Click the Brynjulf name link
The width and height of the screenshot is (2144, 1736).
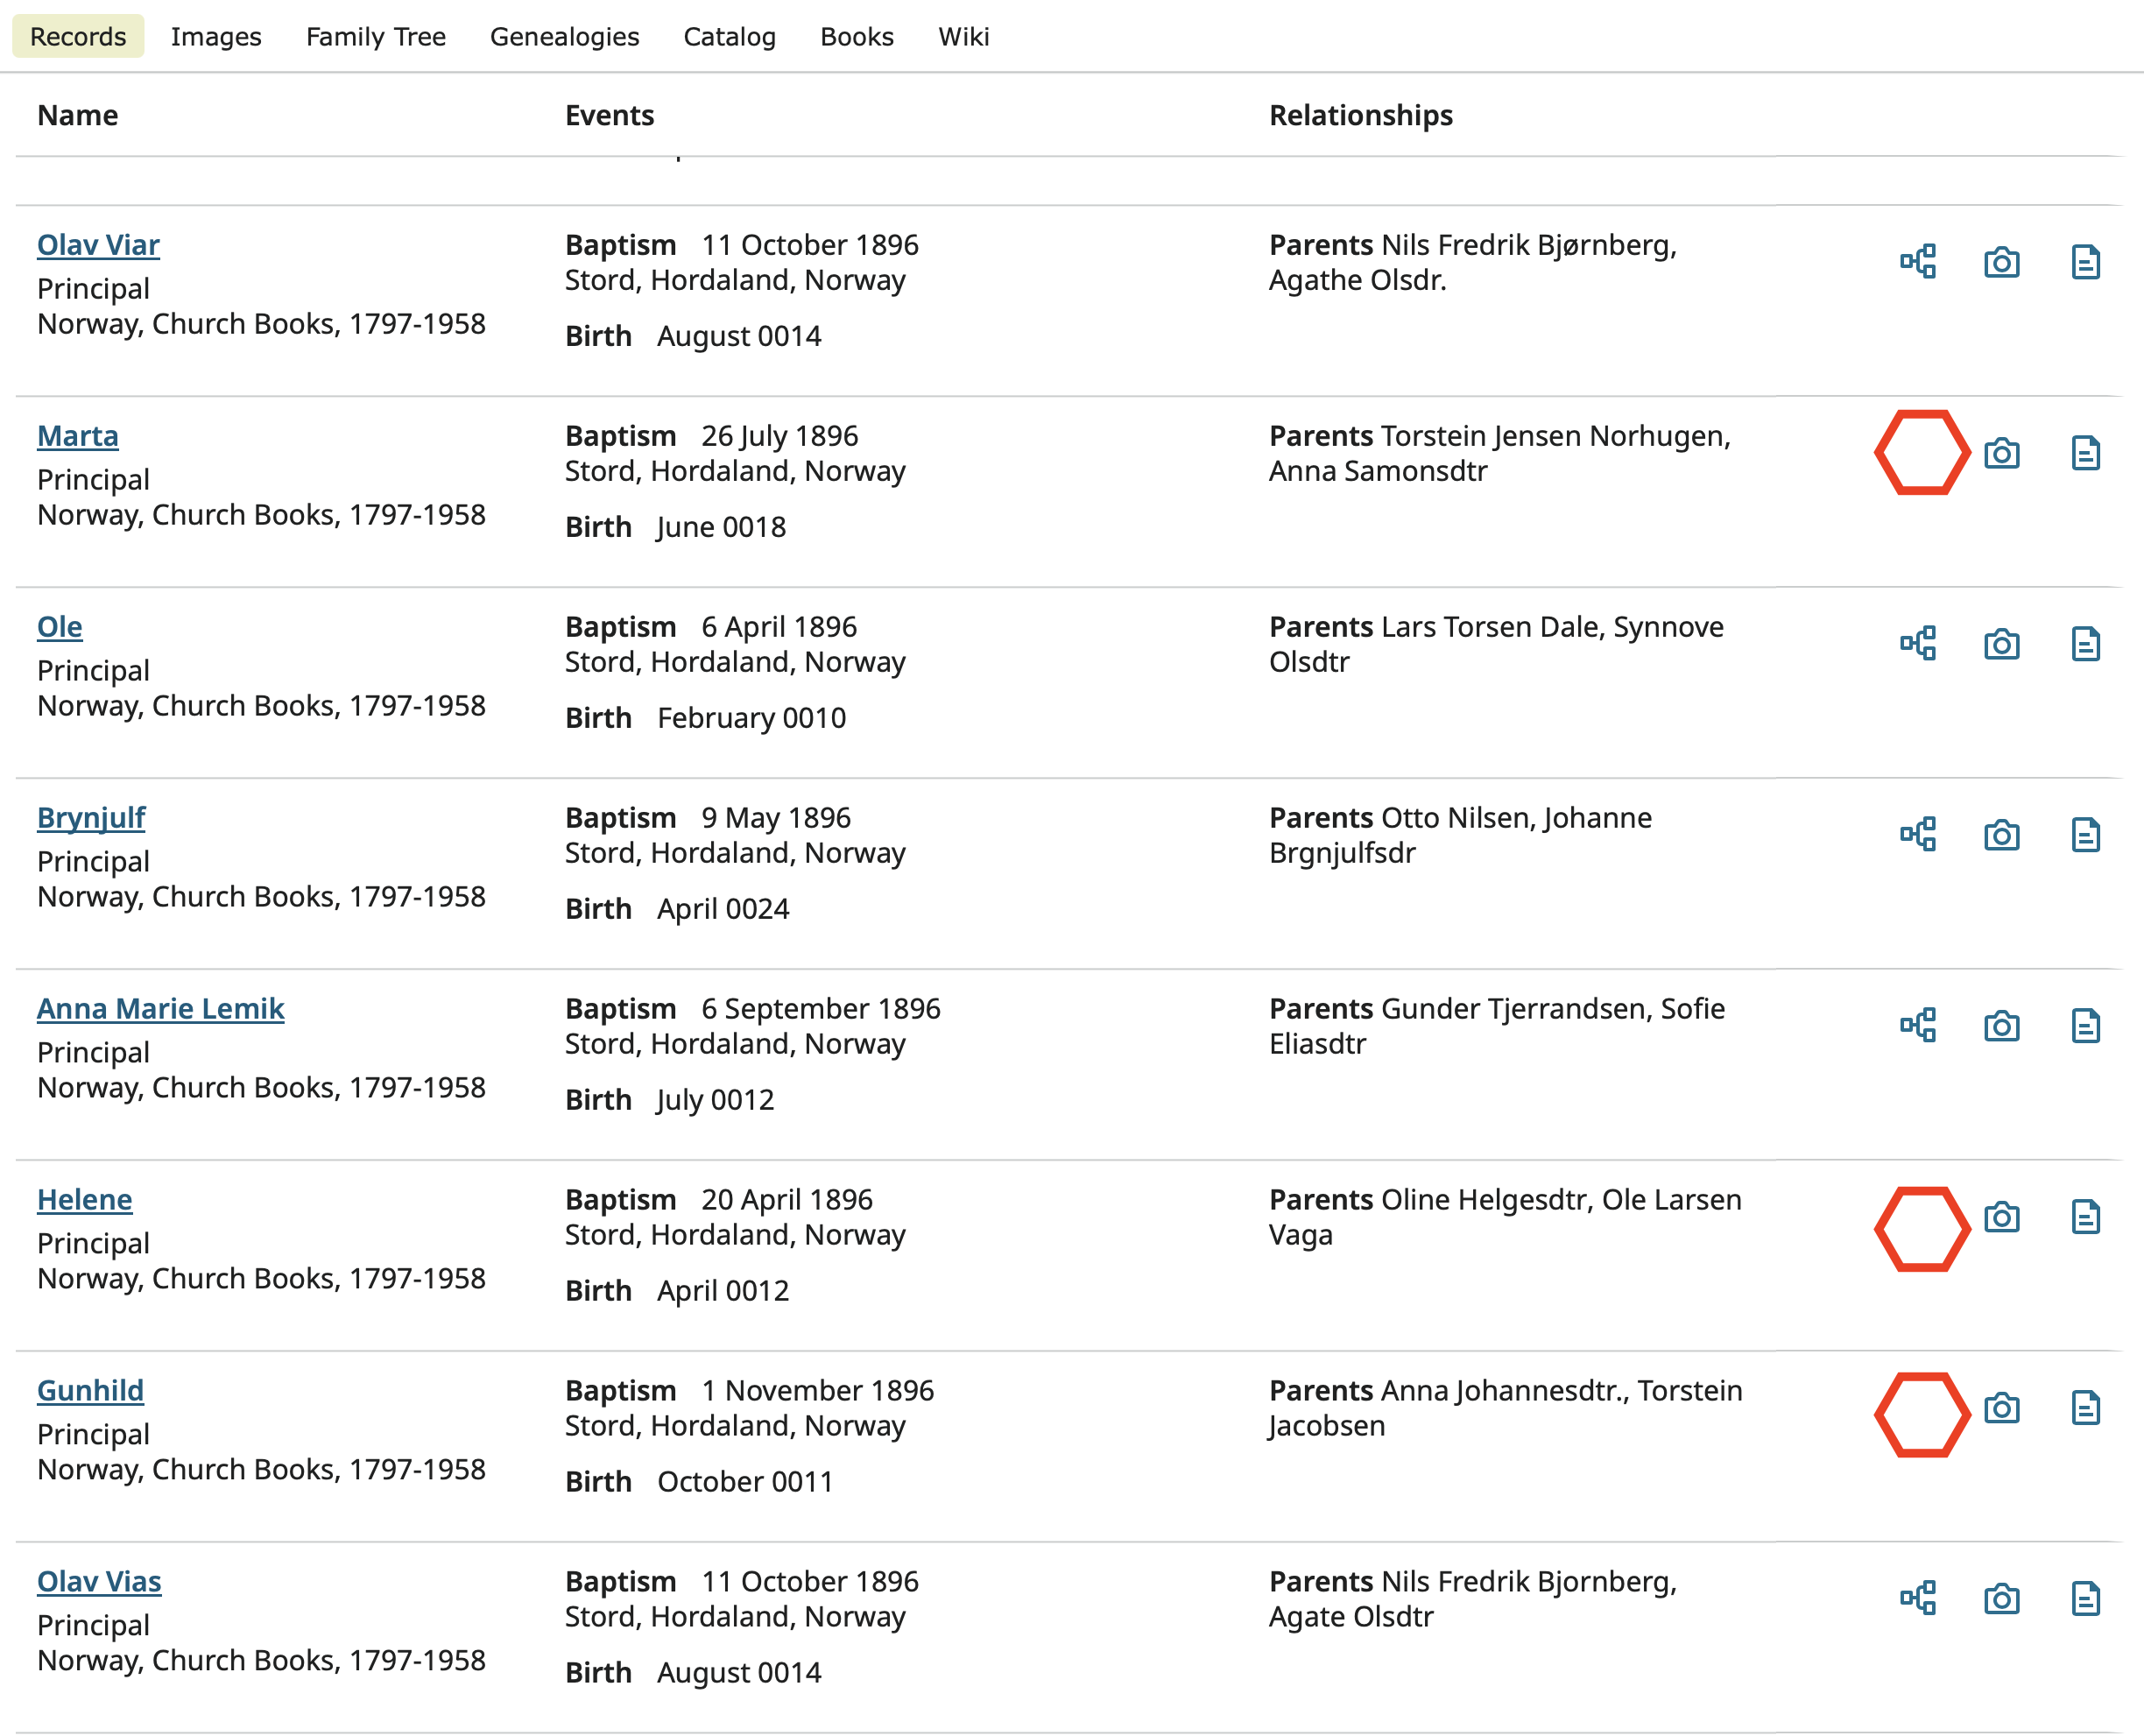point(91,818)
